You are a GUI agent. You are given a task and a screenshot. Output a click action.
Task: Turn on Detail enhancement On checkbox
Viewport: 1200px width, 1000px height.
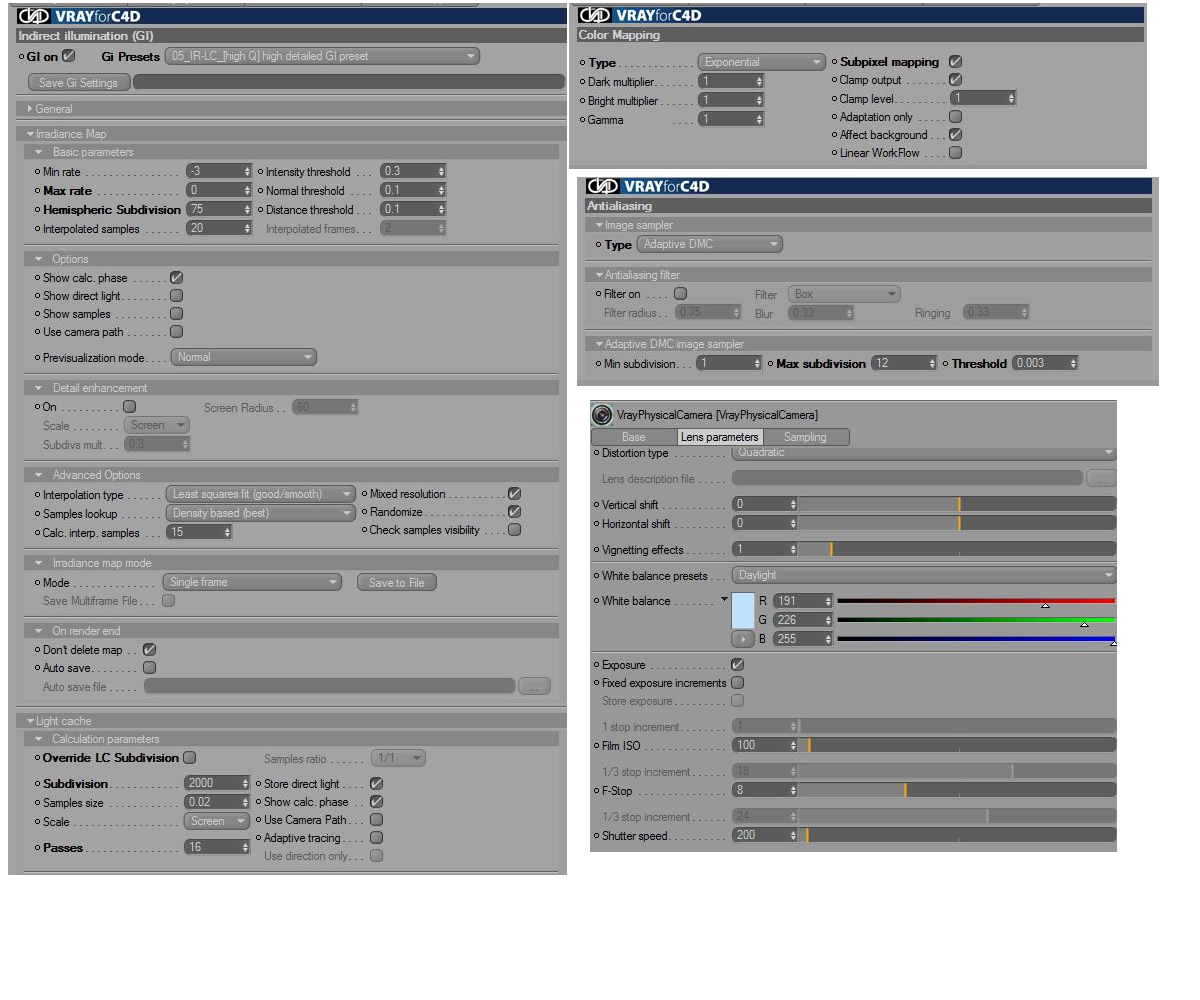[129, 407]
